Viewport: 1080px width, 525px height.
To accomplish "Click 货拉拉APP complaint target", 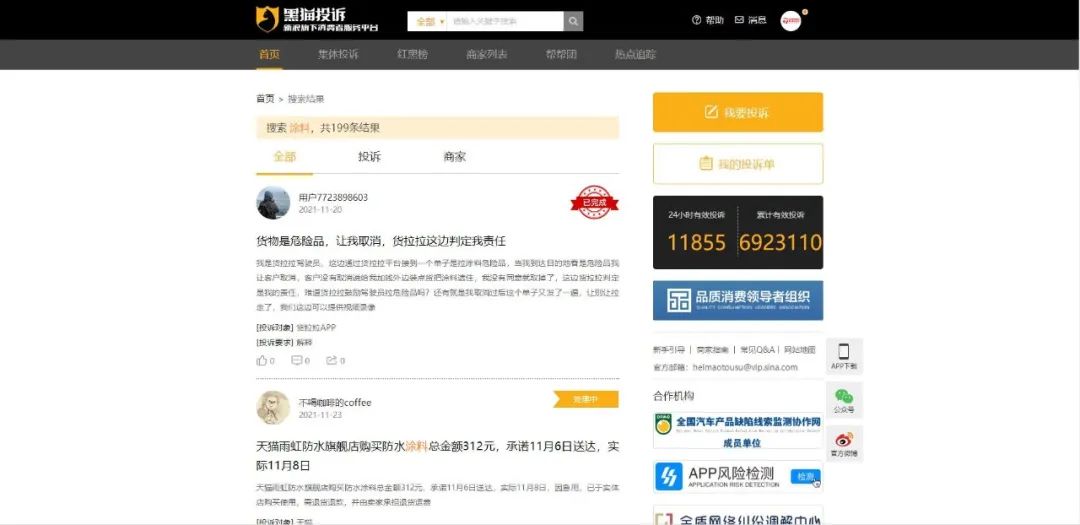I will click(316, 328).
